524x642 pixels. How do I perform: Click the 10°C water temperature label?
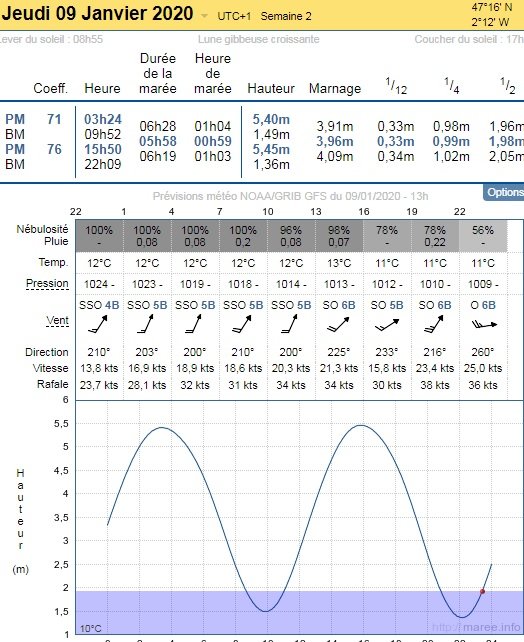[90, 628]
